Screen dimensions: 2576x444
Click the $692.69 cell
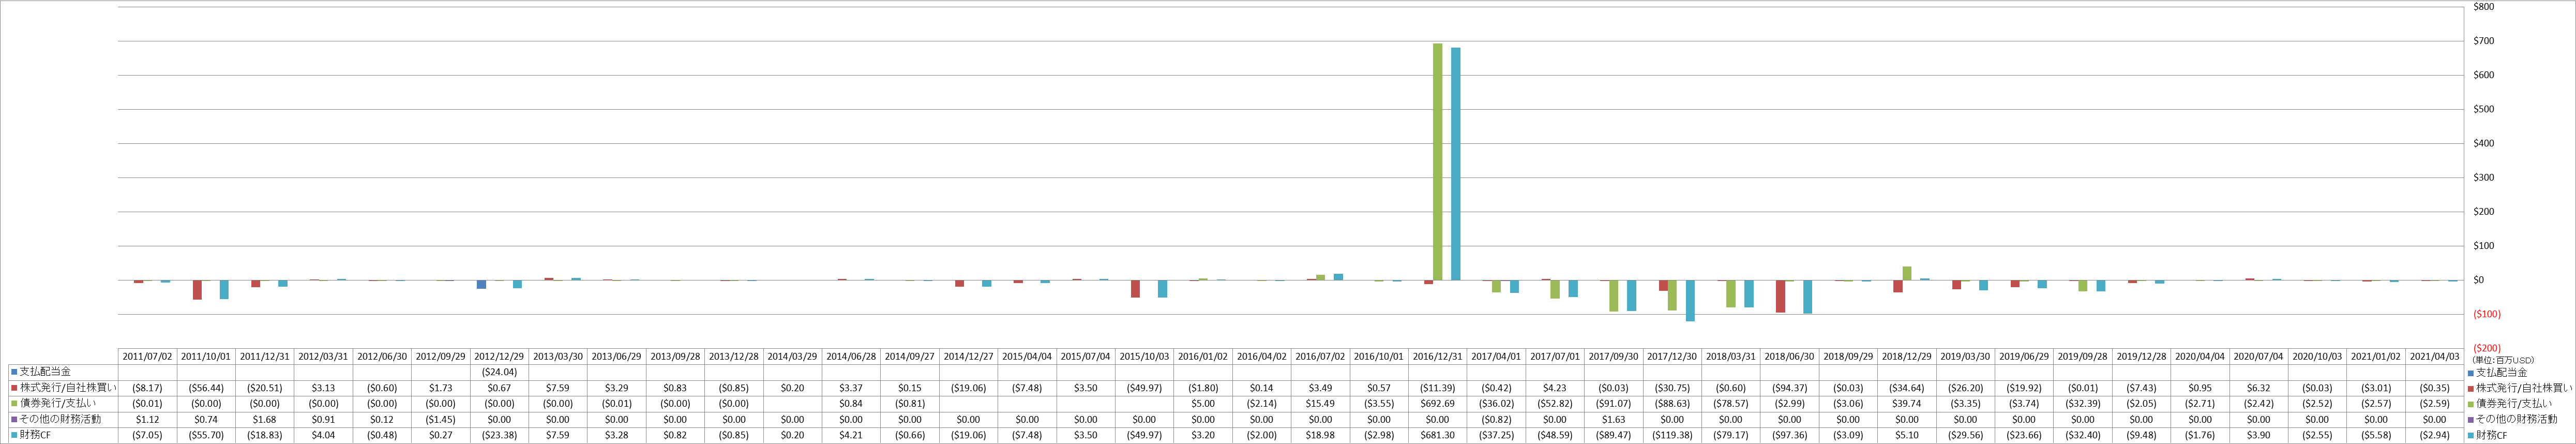click(1437, 404)
